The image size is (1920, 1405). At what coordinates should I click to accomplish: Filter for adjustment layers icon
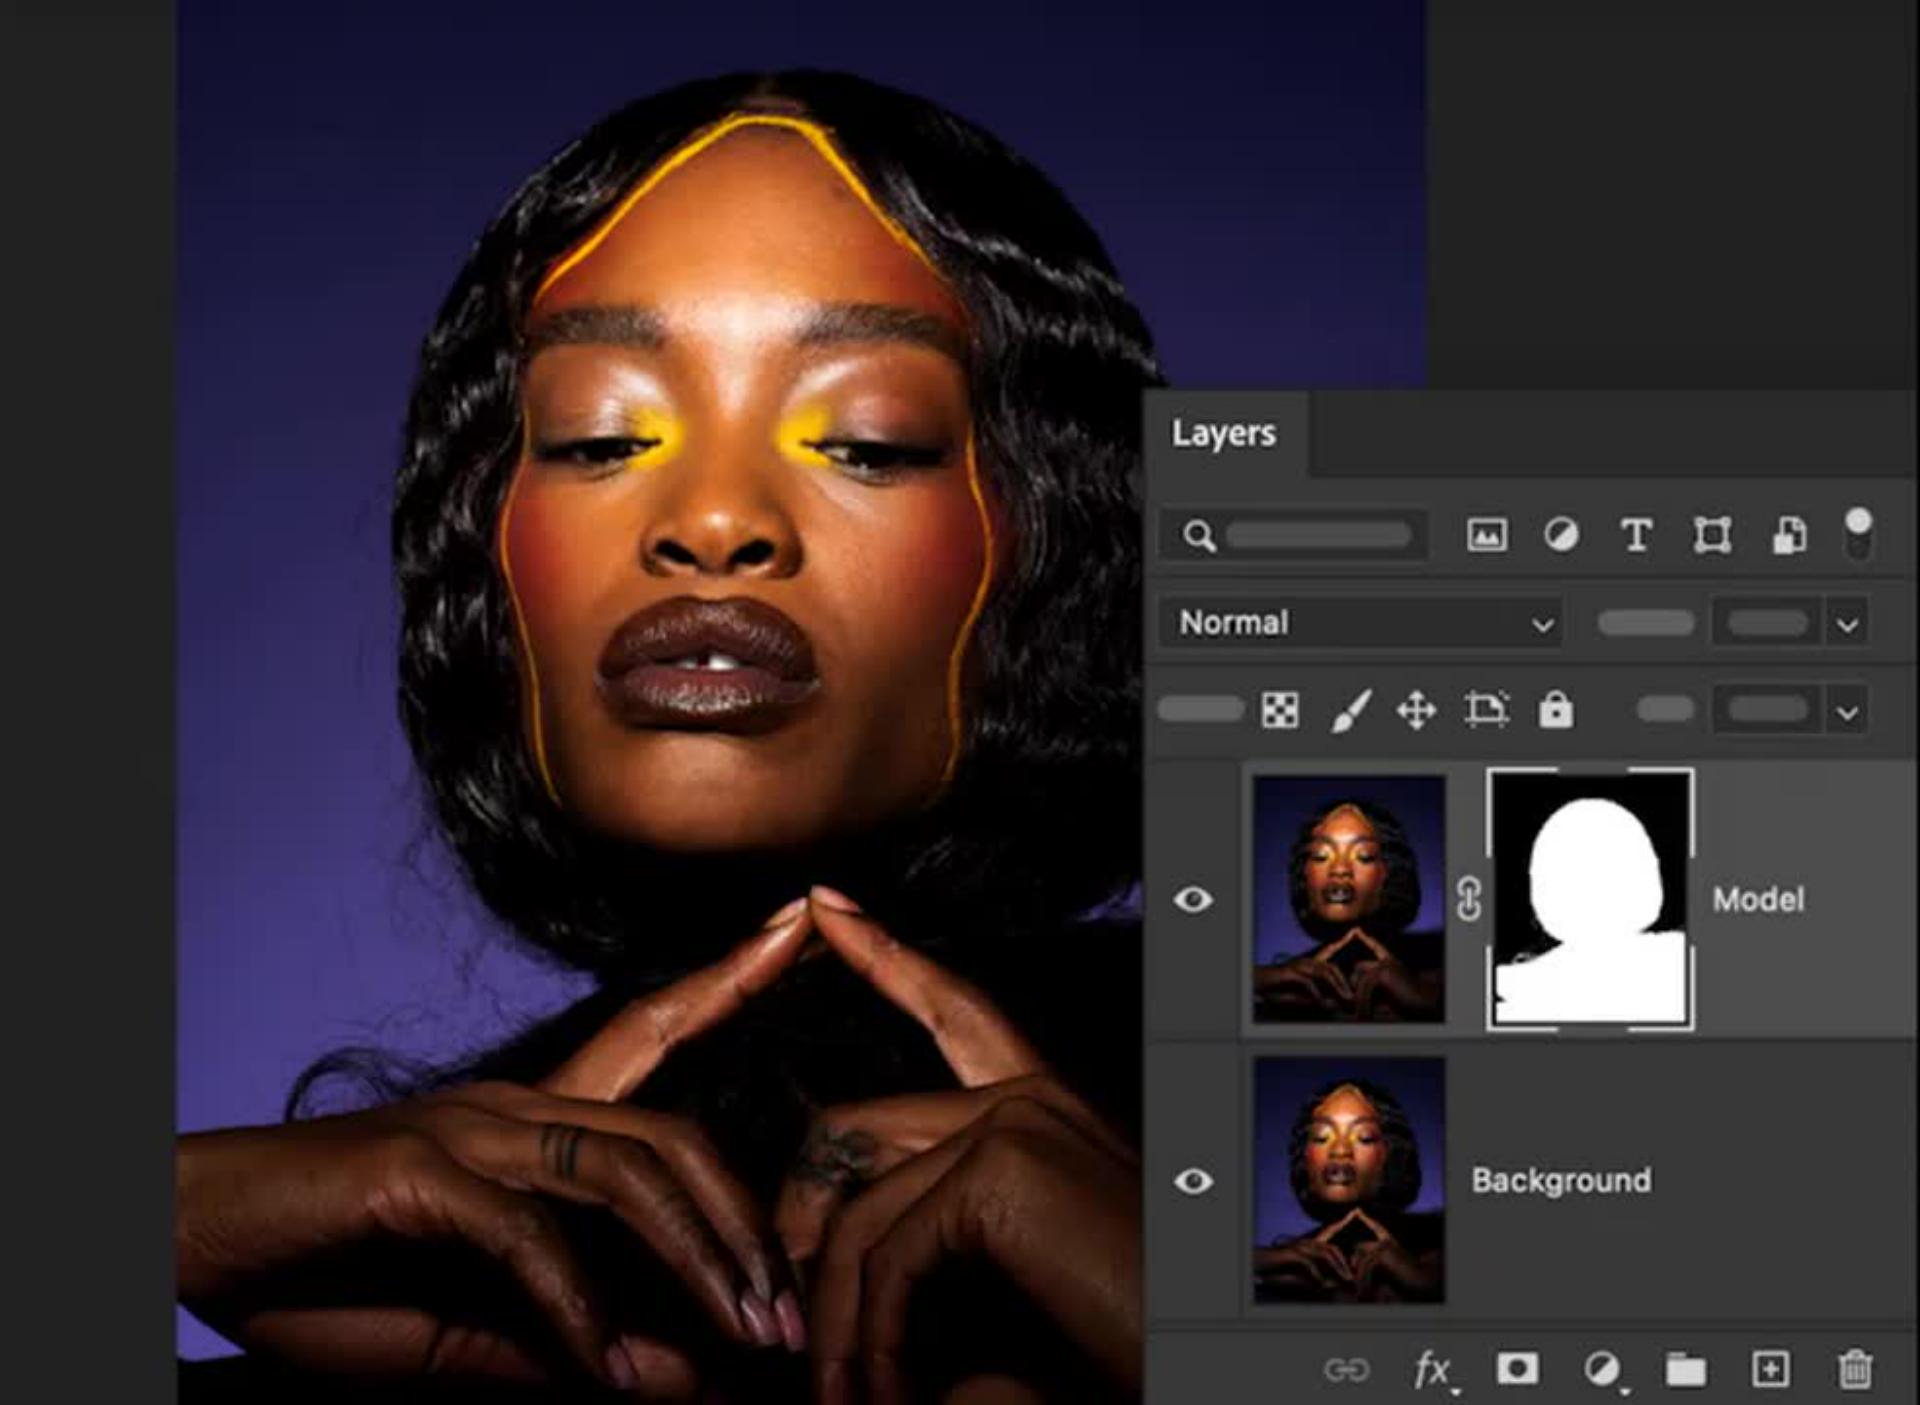1561,535
